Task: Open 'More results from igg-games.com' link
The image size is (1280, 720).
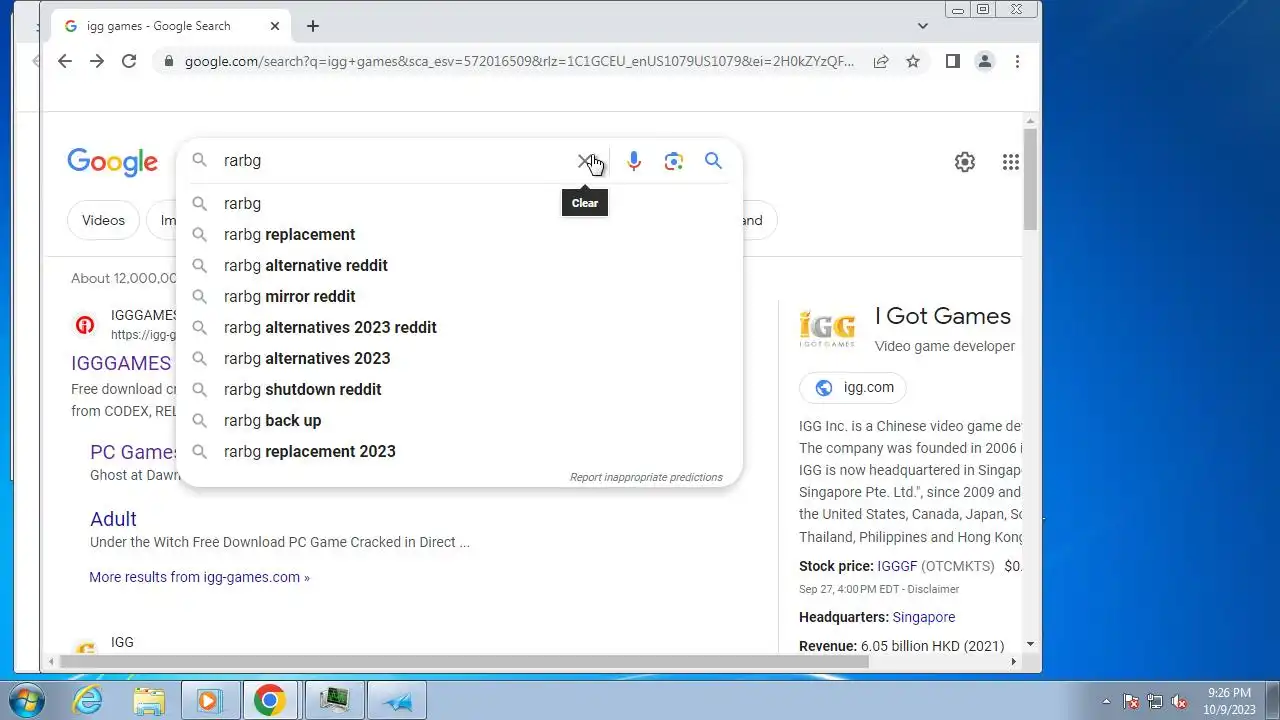Action: tap(199, 577)
